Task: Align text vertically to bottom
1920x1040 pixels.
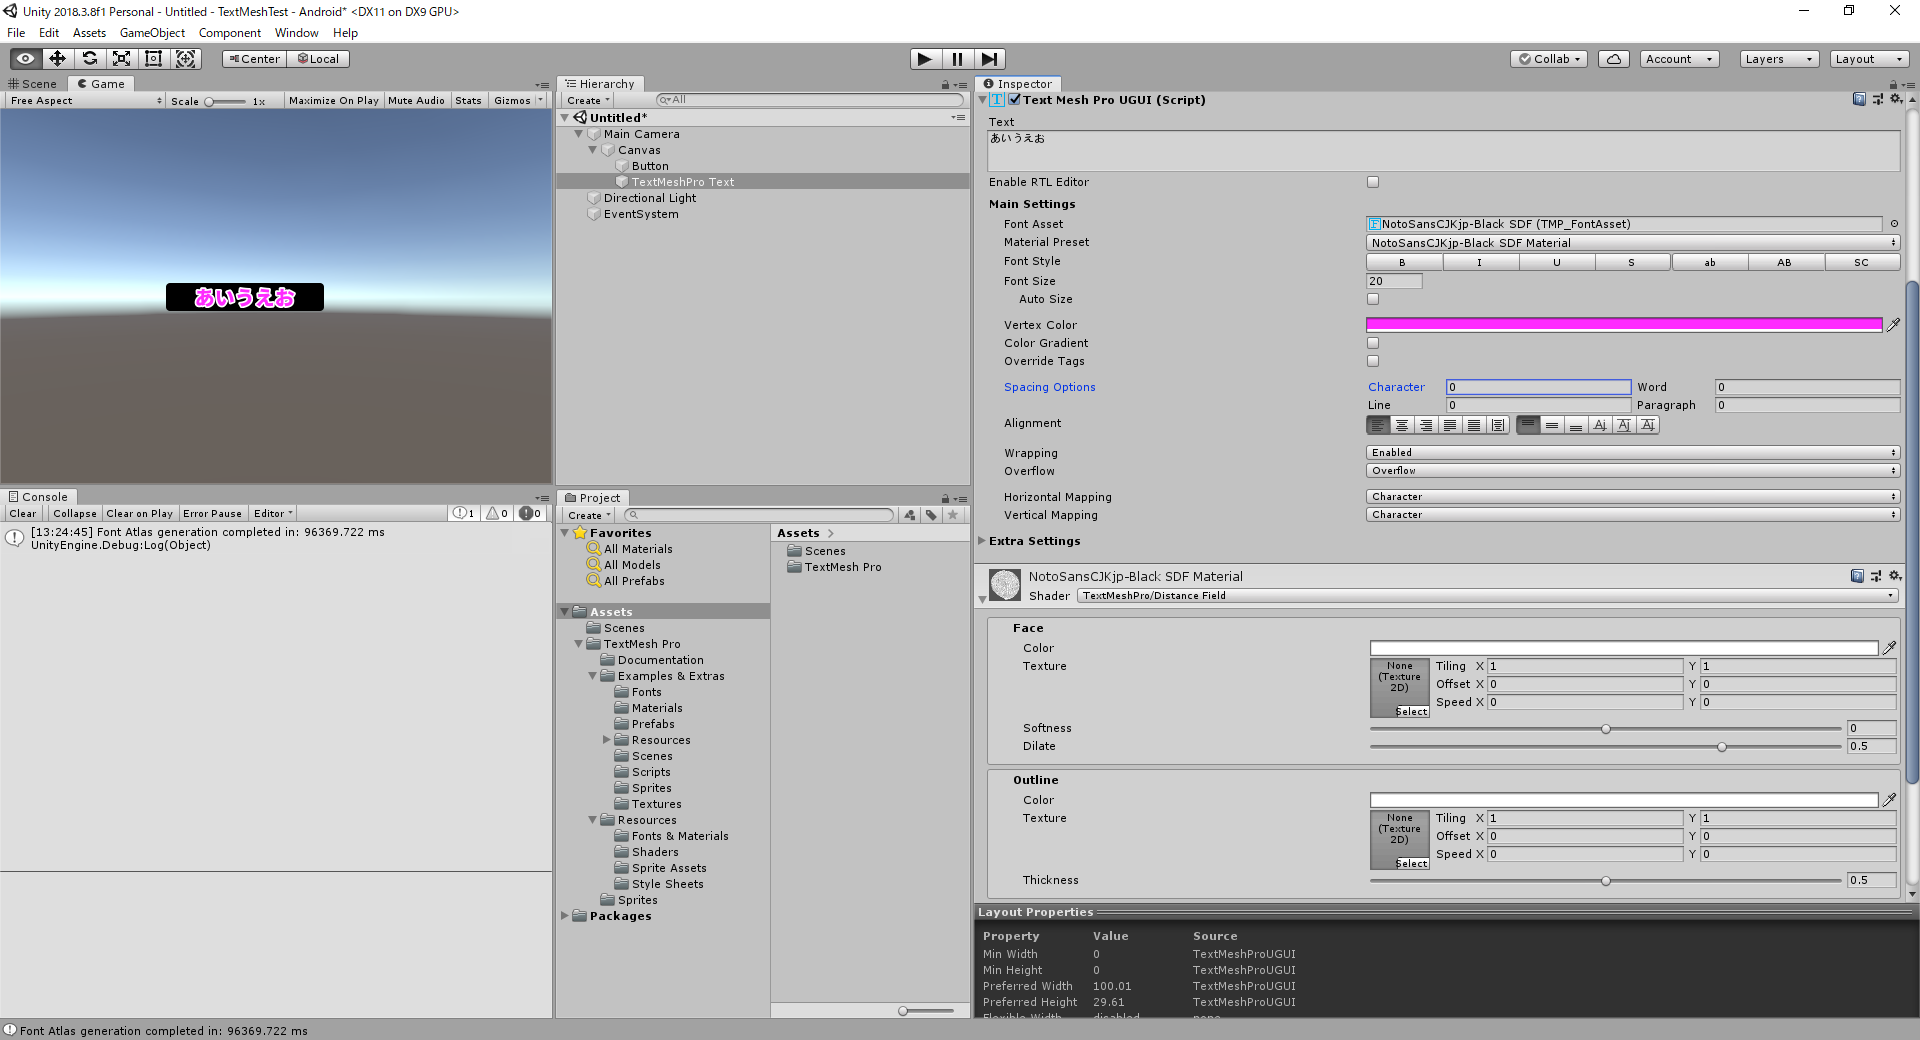Action: coord(1576,425)
